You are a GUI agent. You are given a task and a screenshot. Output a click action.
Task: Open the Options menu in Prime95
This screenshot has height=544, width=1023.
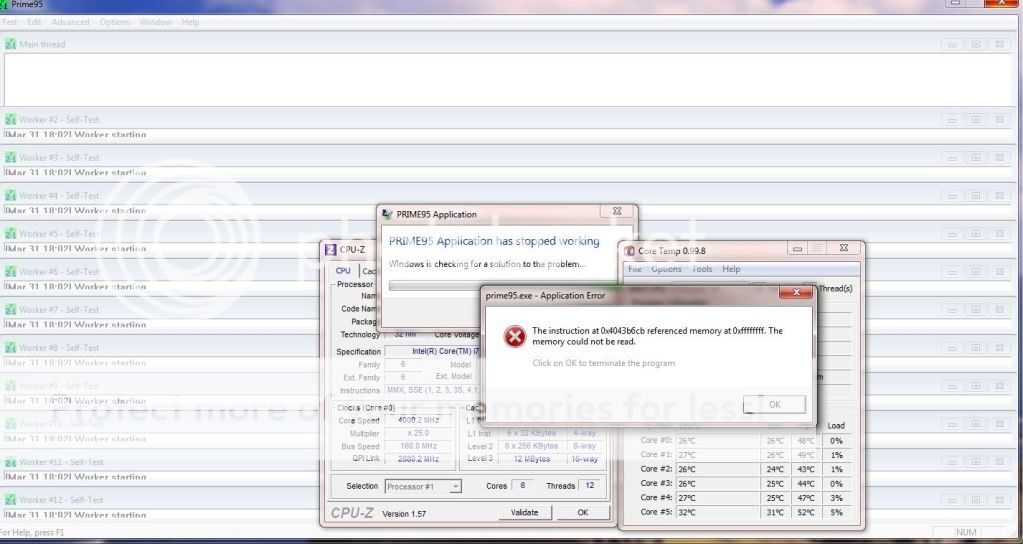[115, 22]
